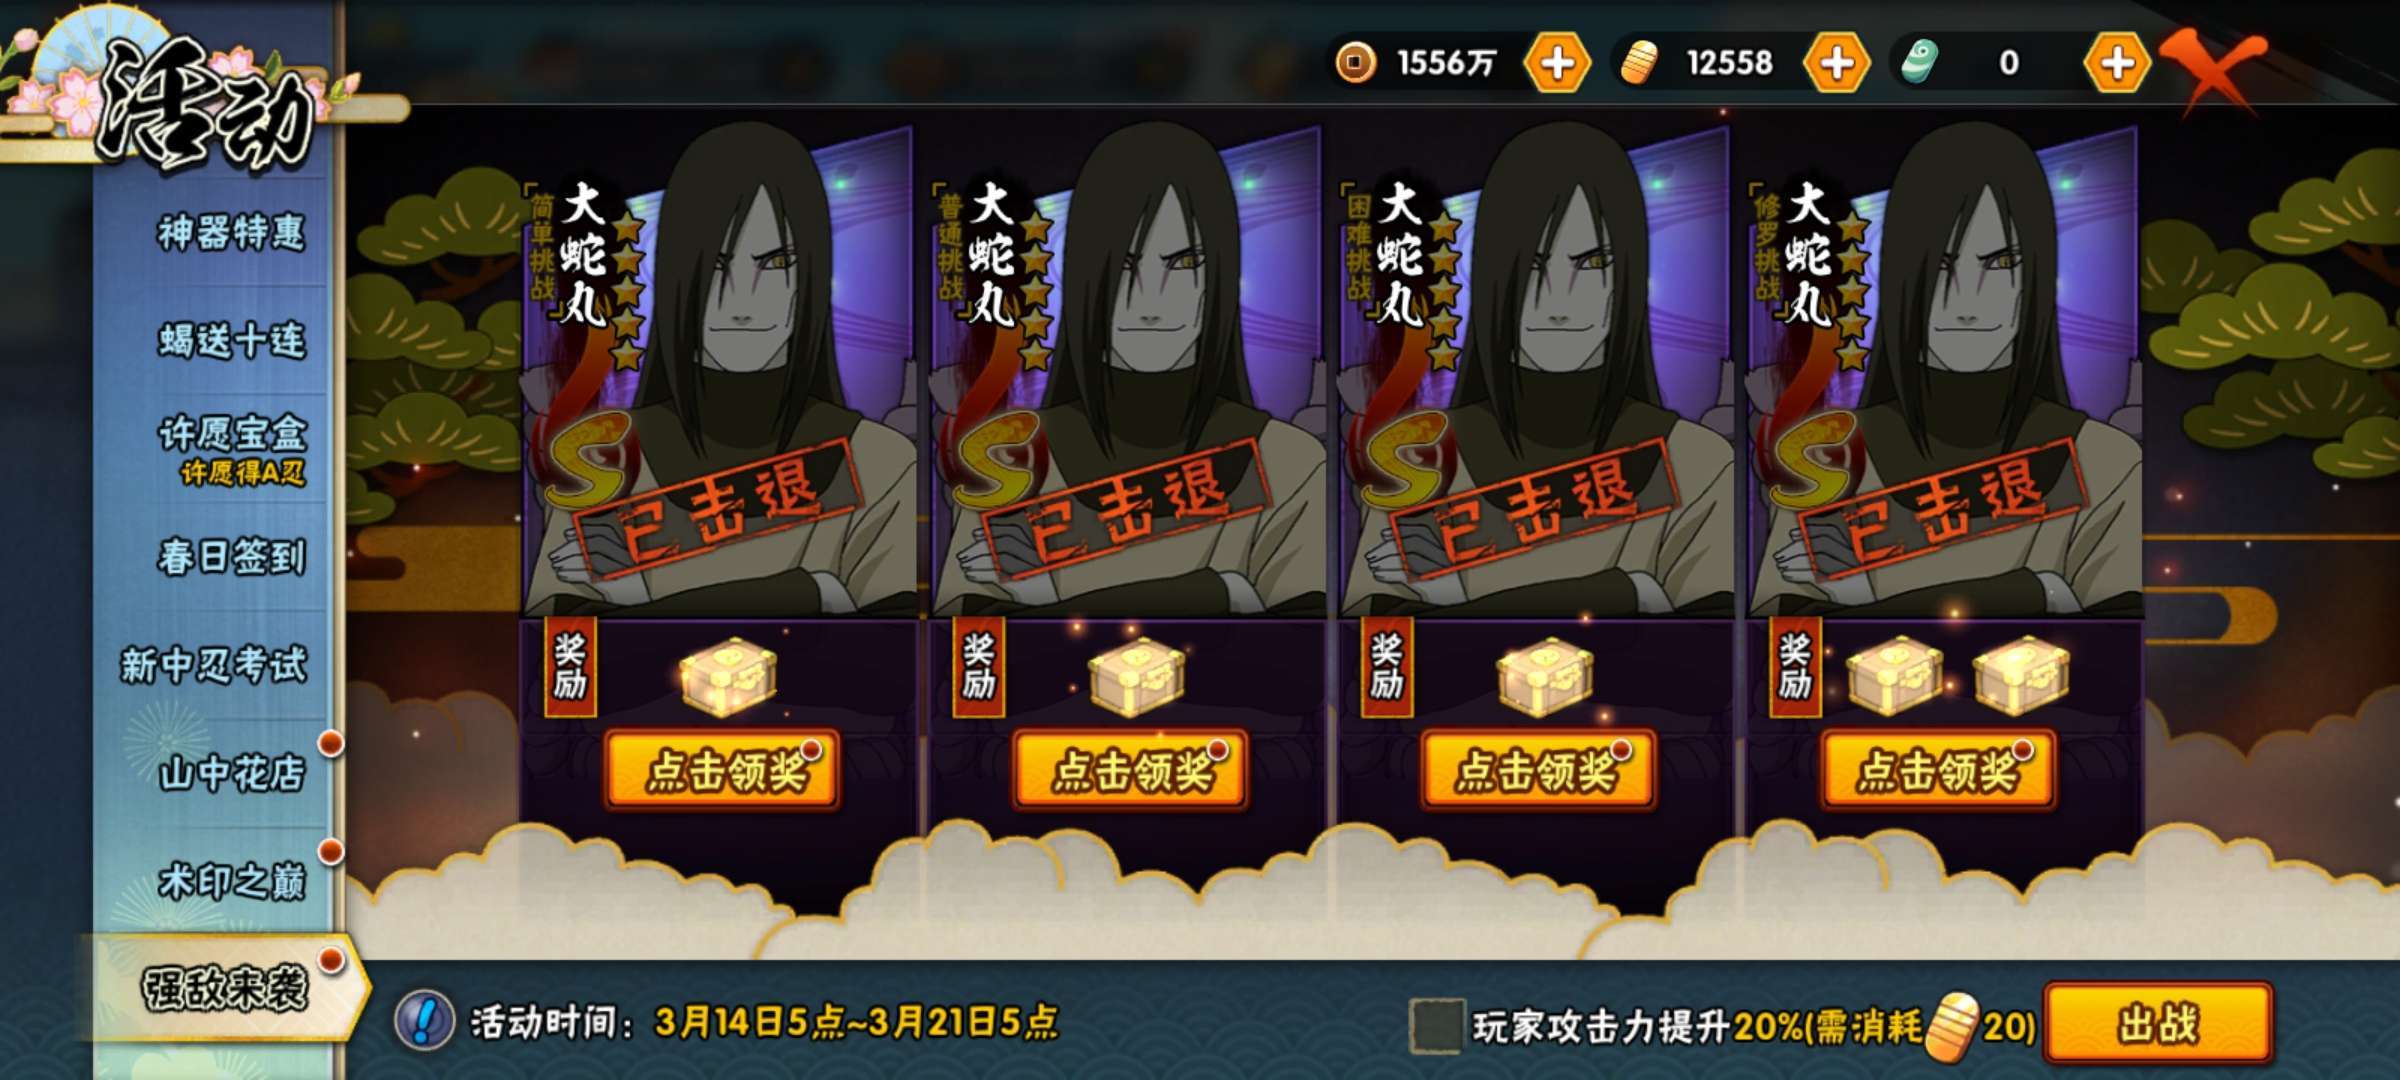
Task: Open the normal challenge reward chest
Action: point(1136,676)
